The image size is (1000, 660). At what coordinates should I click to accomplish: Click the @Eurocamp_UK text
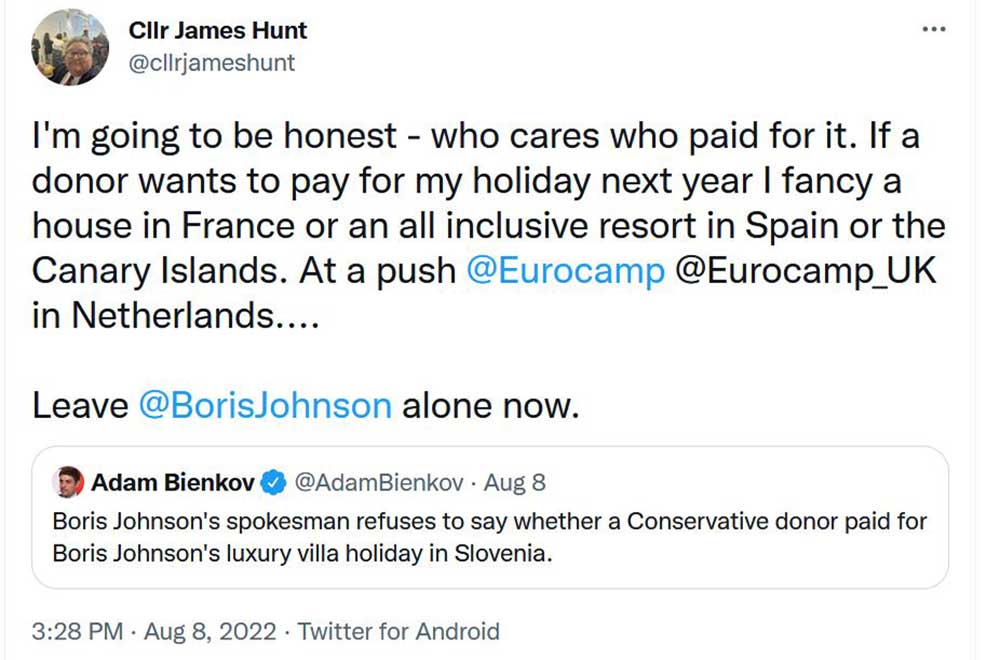[808, 271]
